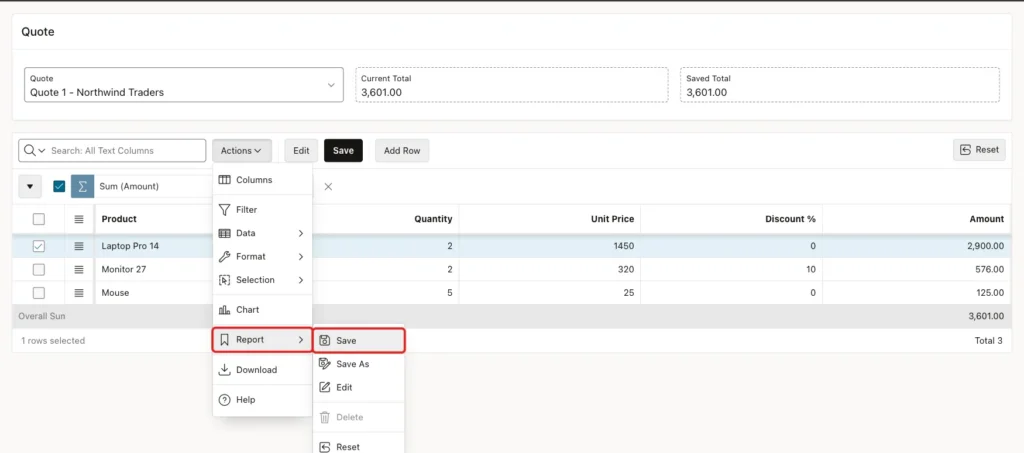Click the 2,900.00 amount cell
The image size is (1024, 453).
[917, 246]
